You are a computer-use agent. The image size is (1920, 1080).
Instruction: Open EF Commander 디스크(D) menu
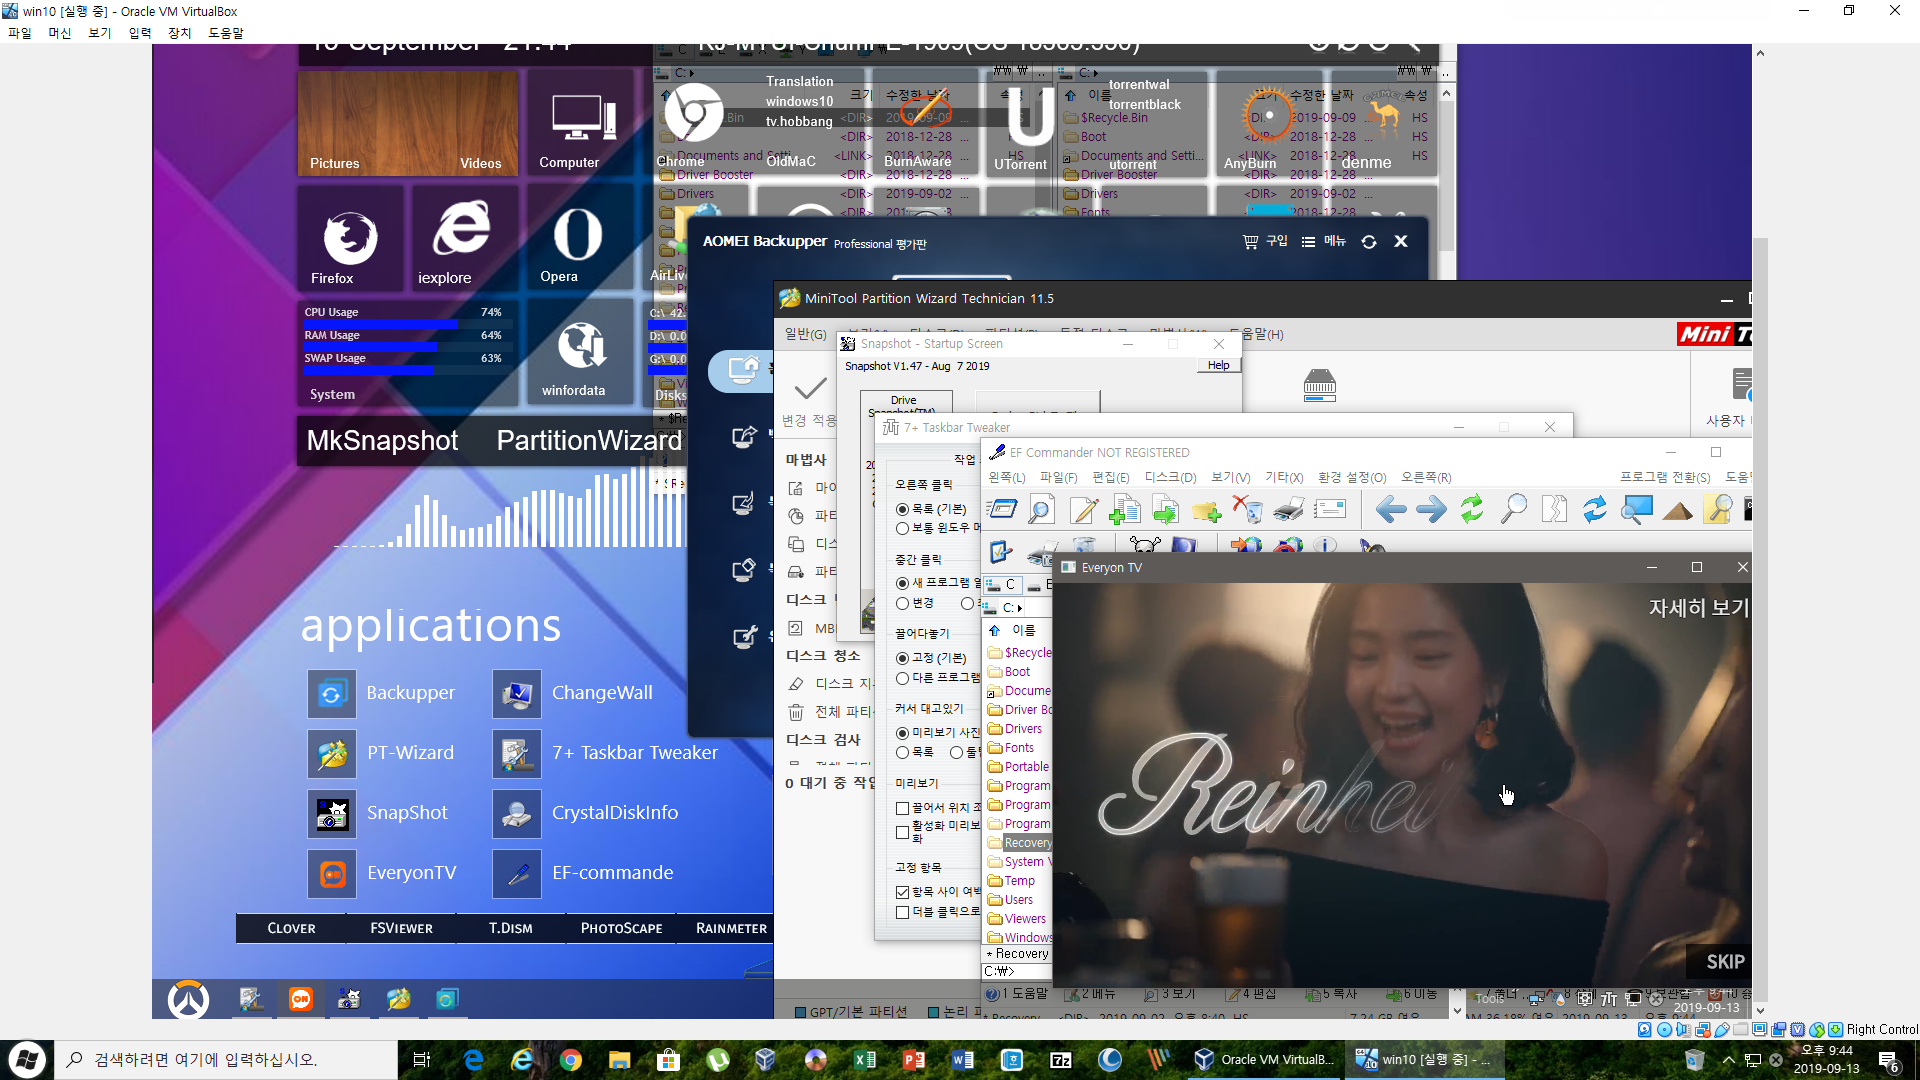(x=1171, y=478)
